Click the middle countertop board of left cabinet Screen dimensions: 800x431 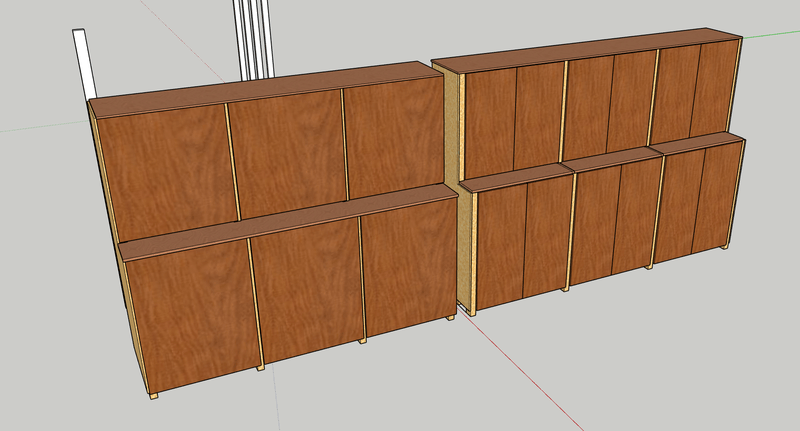(288, 223)
